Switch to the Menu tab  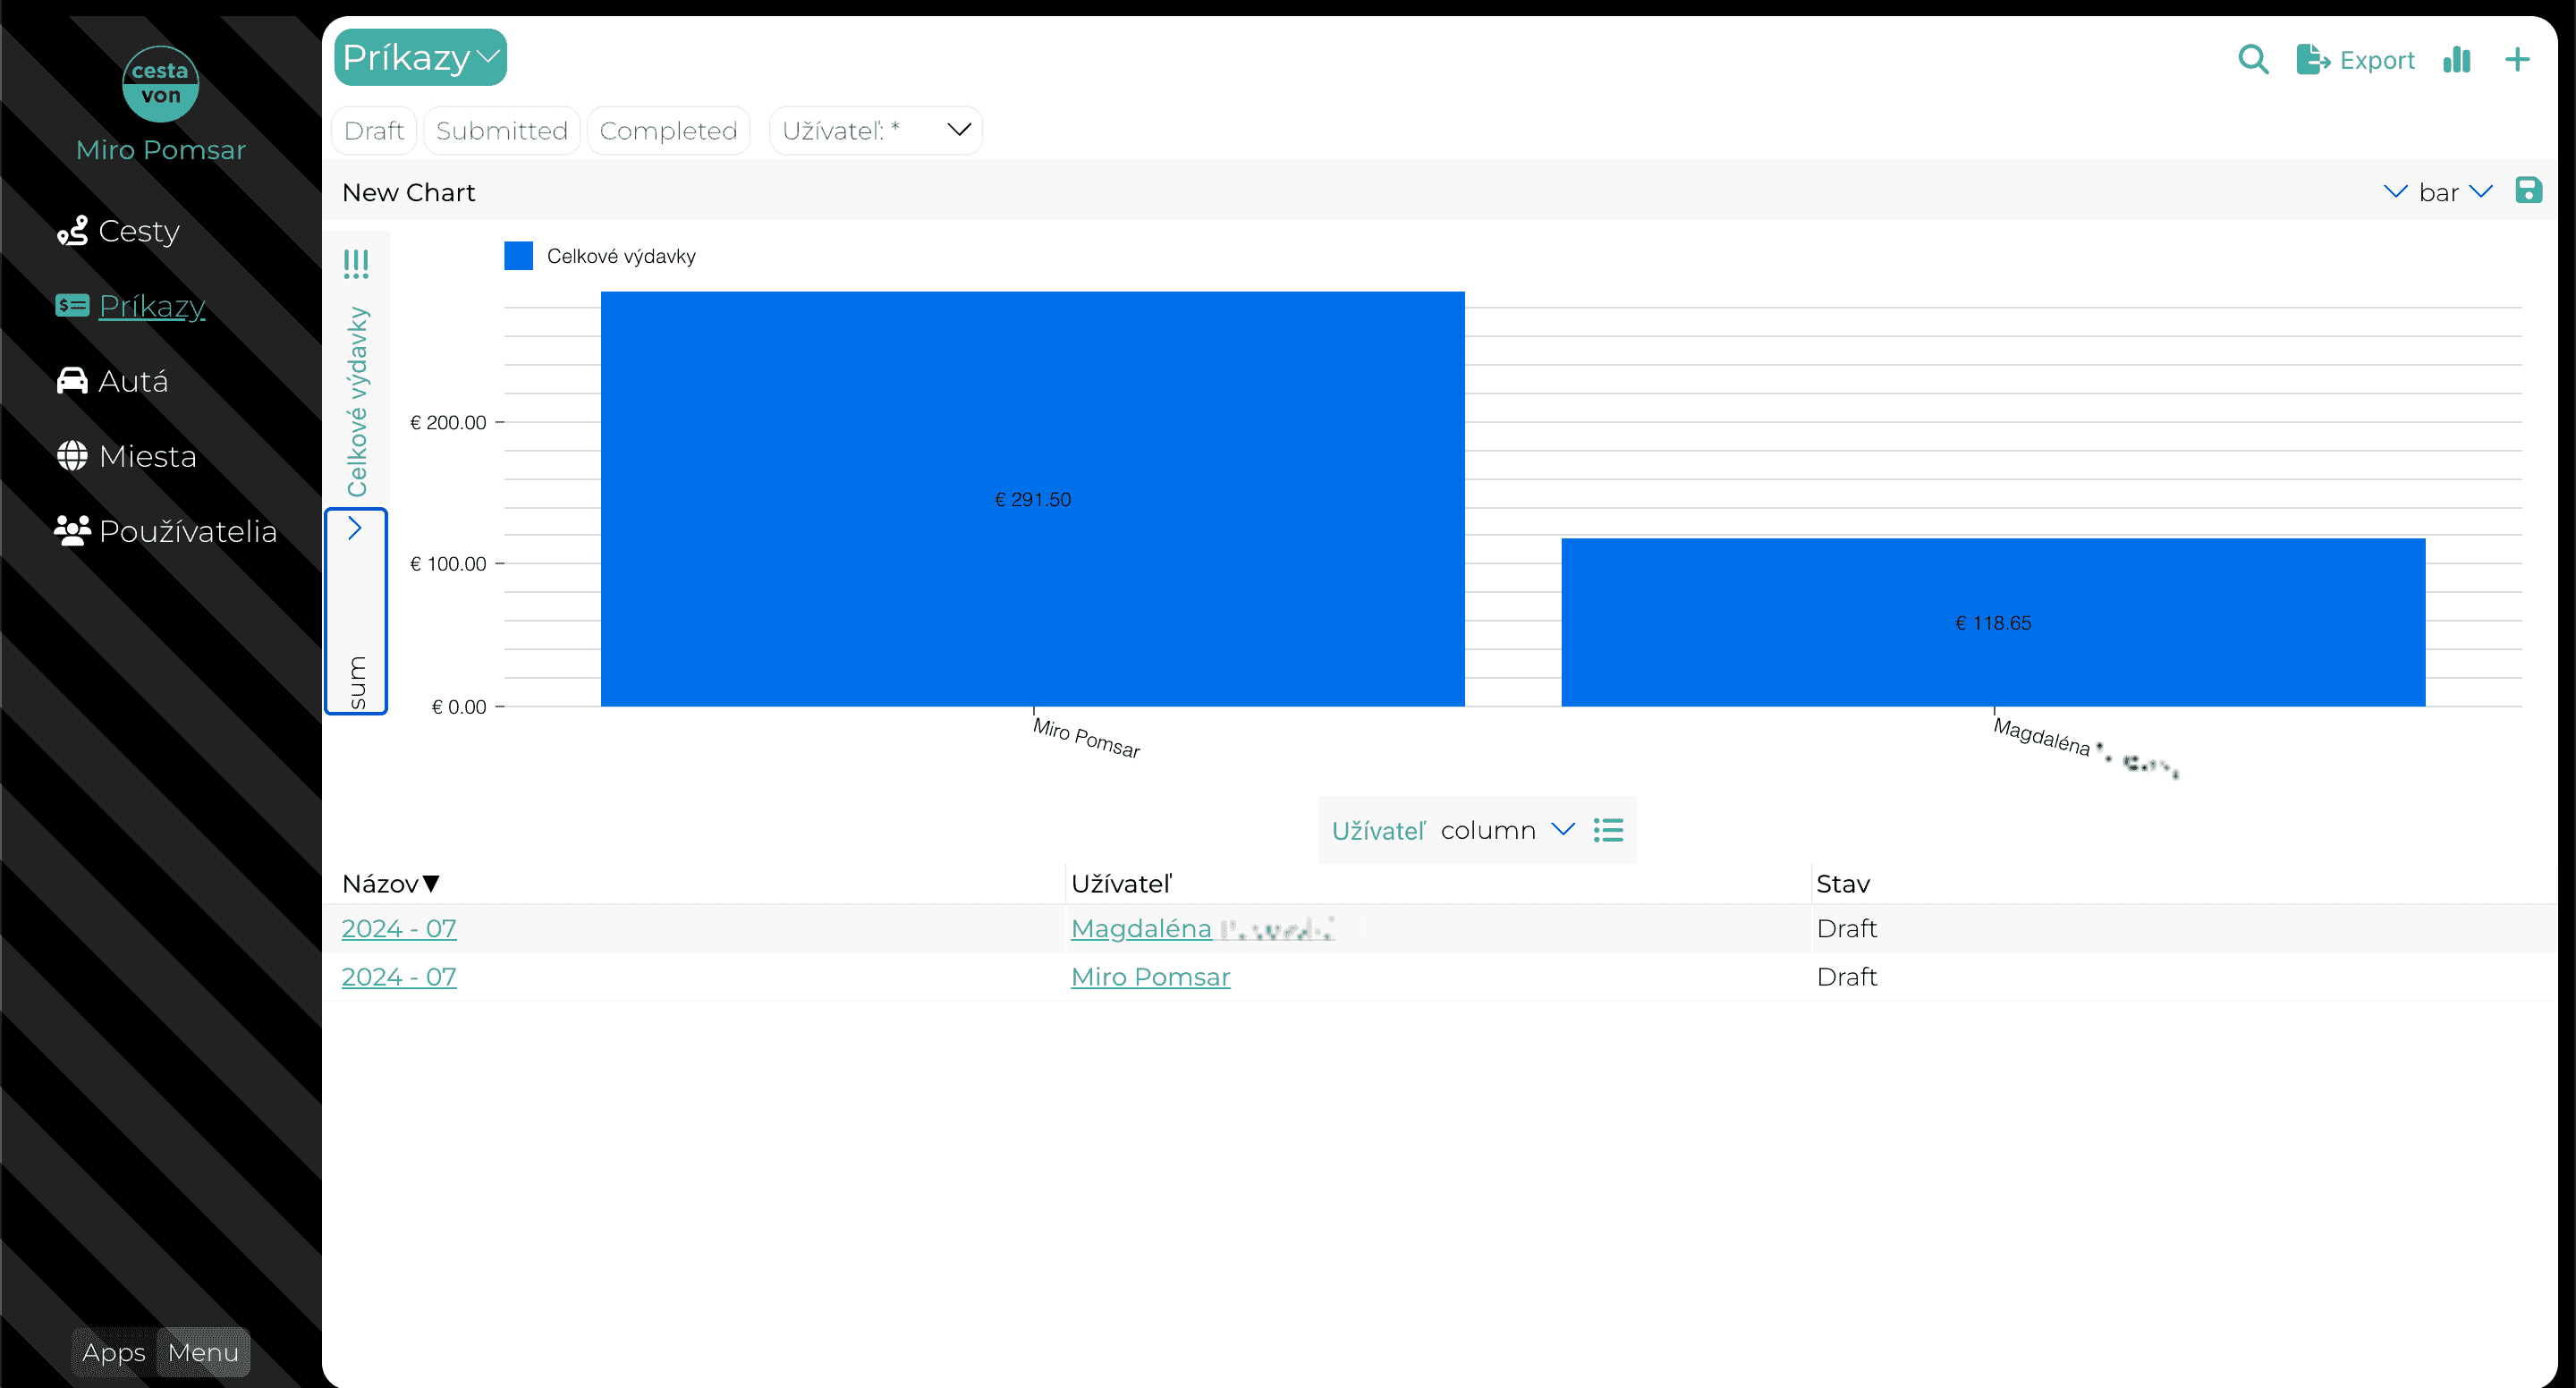[x=203, y=1352]
